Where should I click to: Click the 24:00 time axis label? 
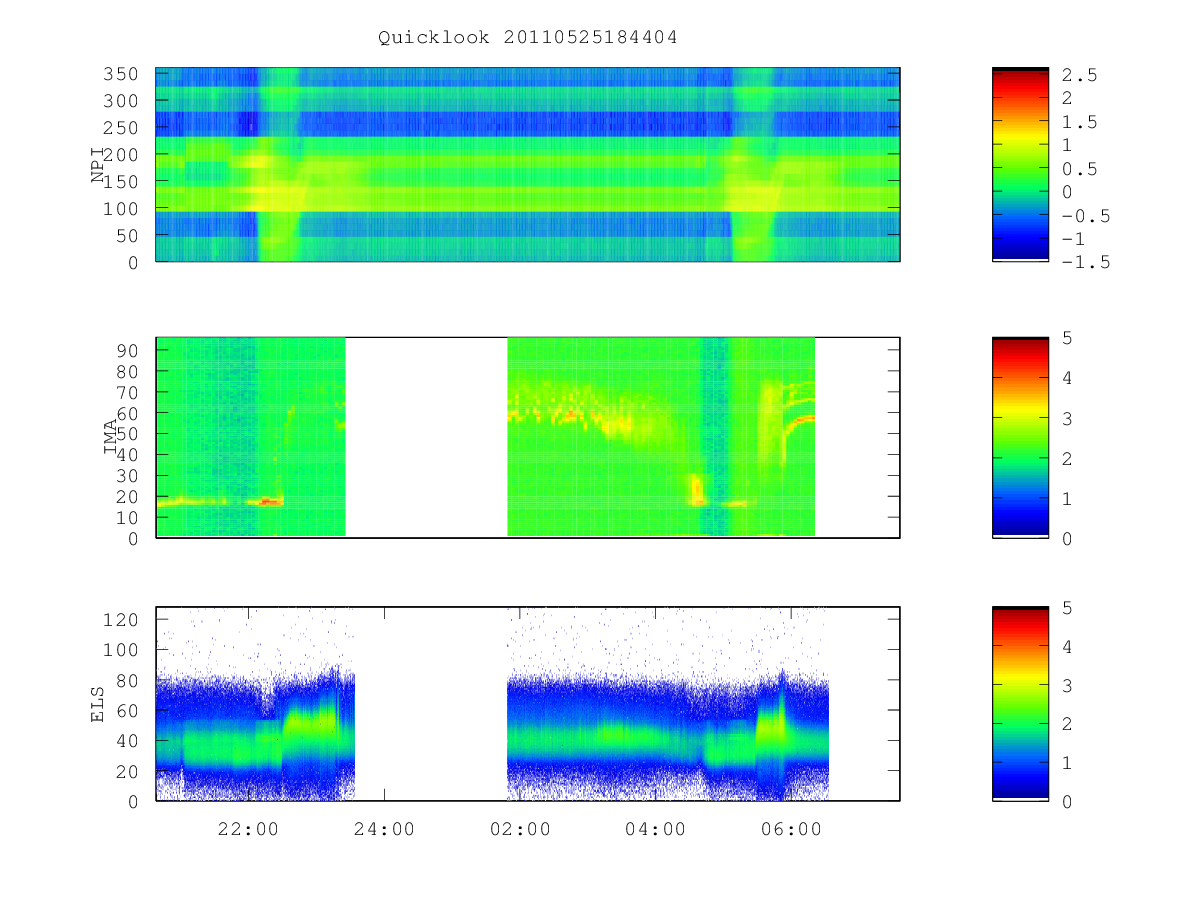384,829
